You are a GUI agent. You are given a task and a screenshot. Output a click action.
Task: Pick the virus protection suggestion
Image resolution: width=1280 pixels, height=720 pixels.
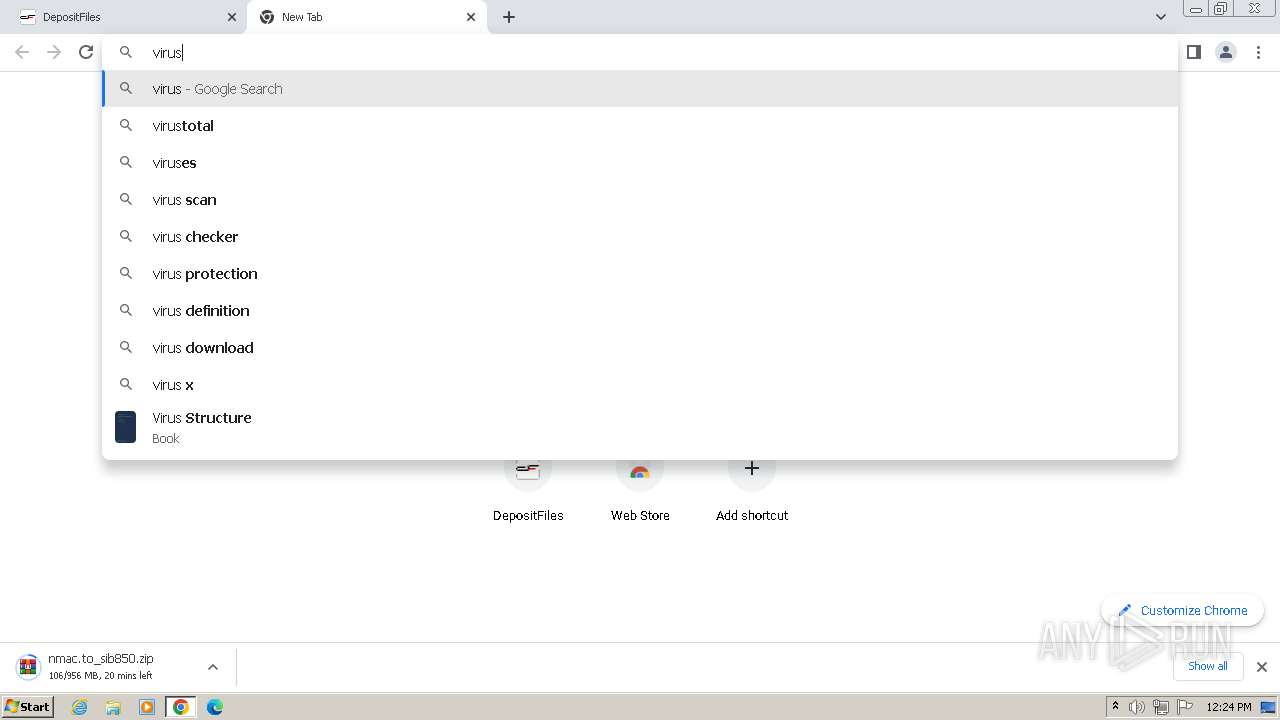pyautogui.click(x=640, y=273)
